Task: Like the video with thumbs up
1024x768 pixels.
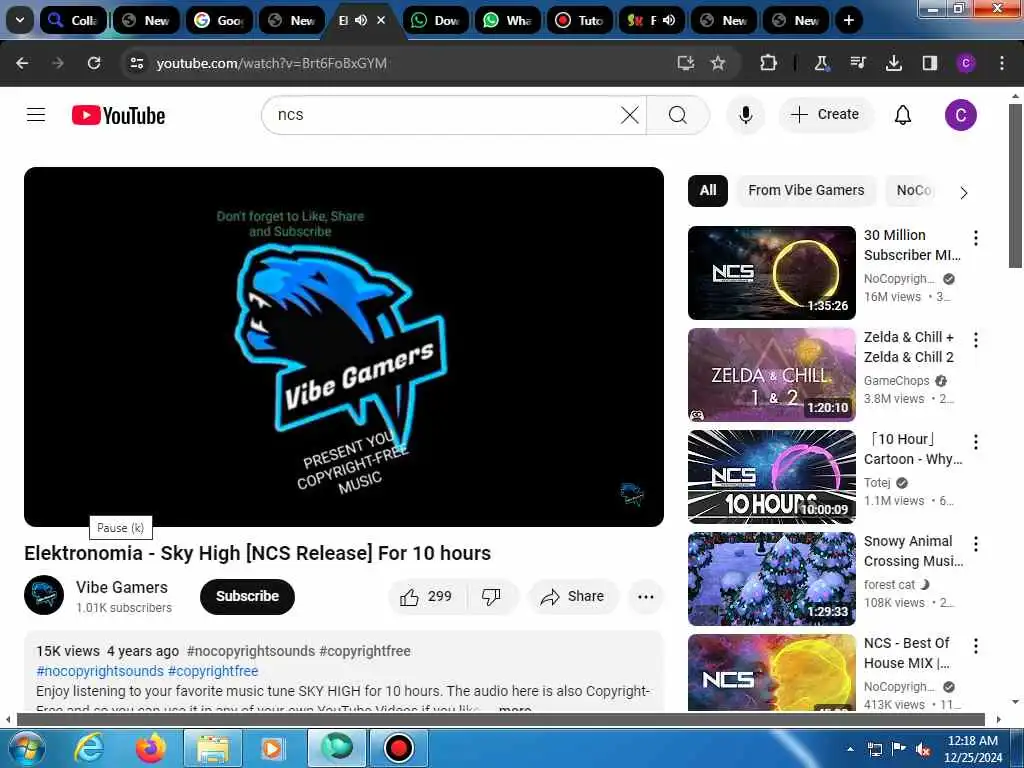Action: tap(426, 596)
